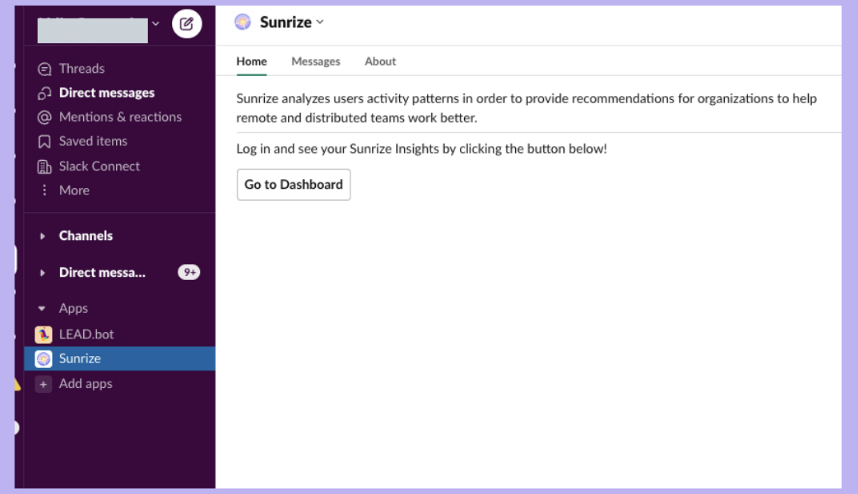The width and height of the screenshot is (858, 494).
Task: Open the Saved items label
Action: pos(93,141)
